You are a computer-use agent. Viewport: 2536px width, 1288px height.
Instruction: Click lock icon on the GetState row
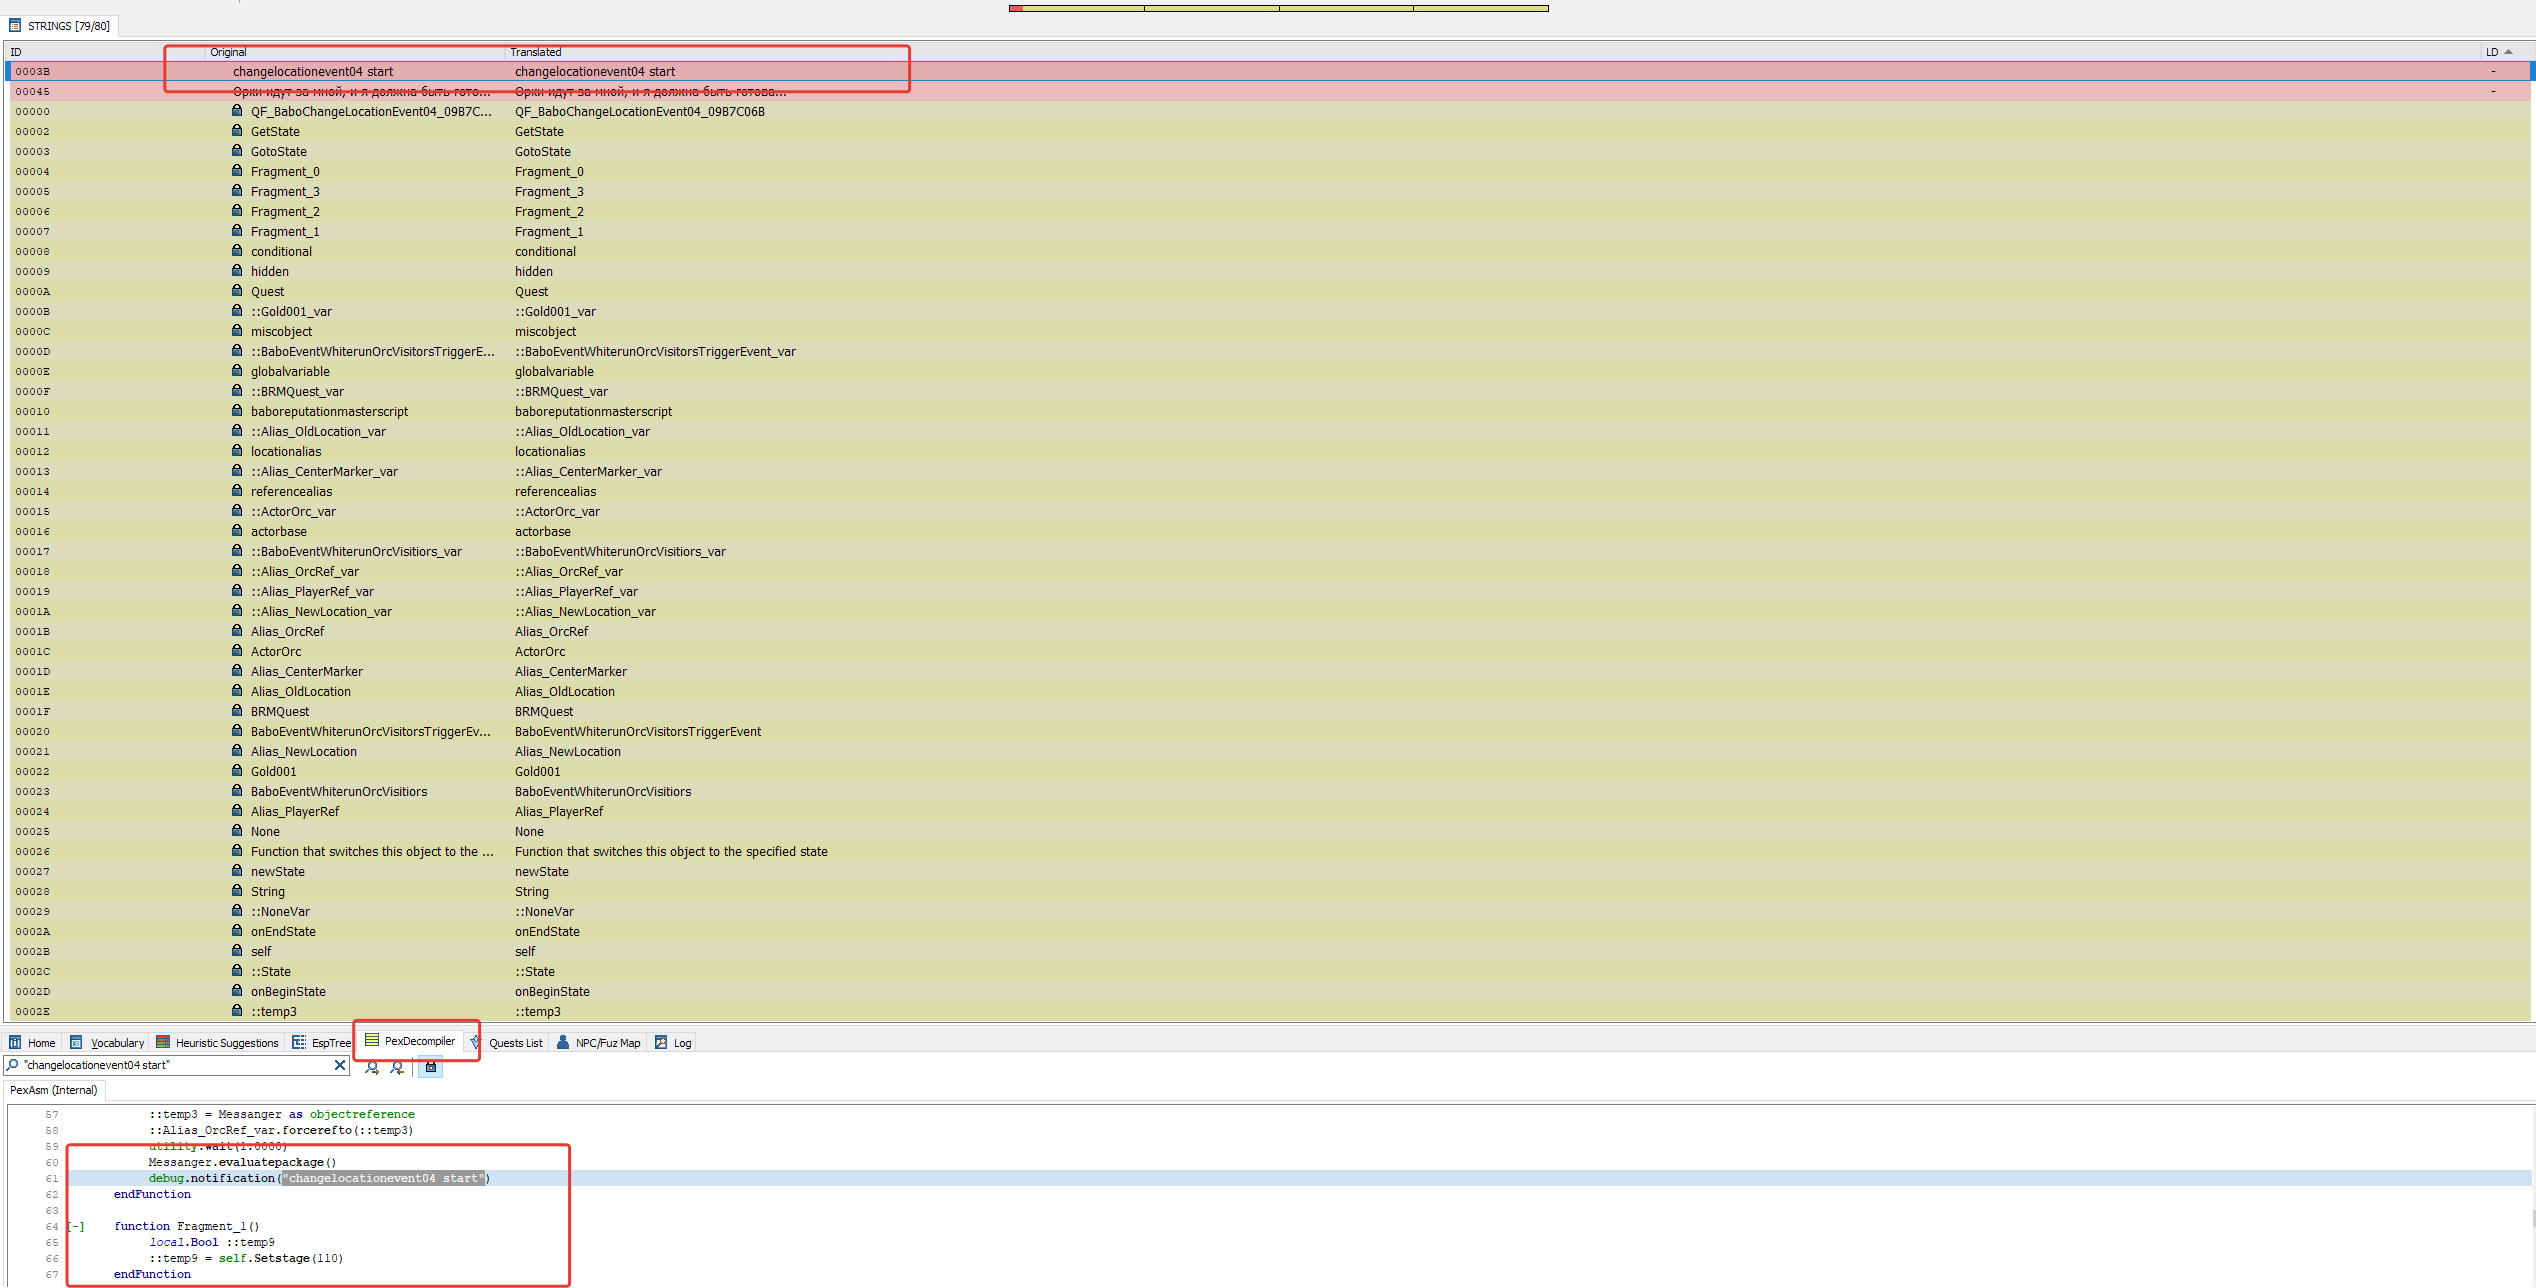(237, 131)
